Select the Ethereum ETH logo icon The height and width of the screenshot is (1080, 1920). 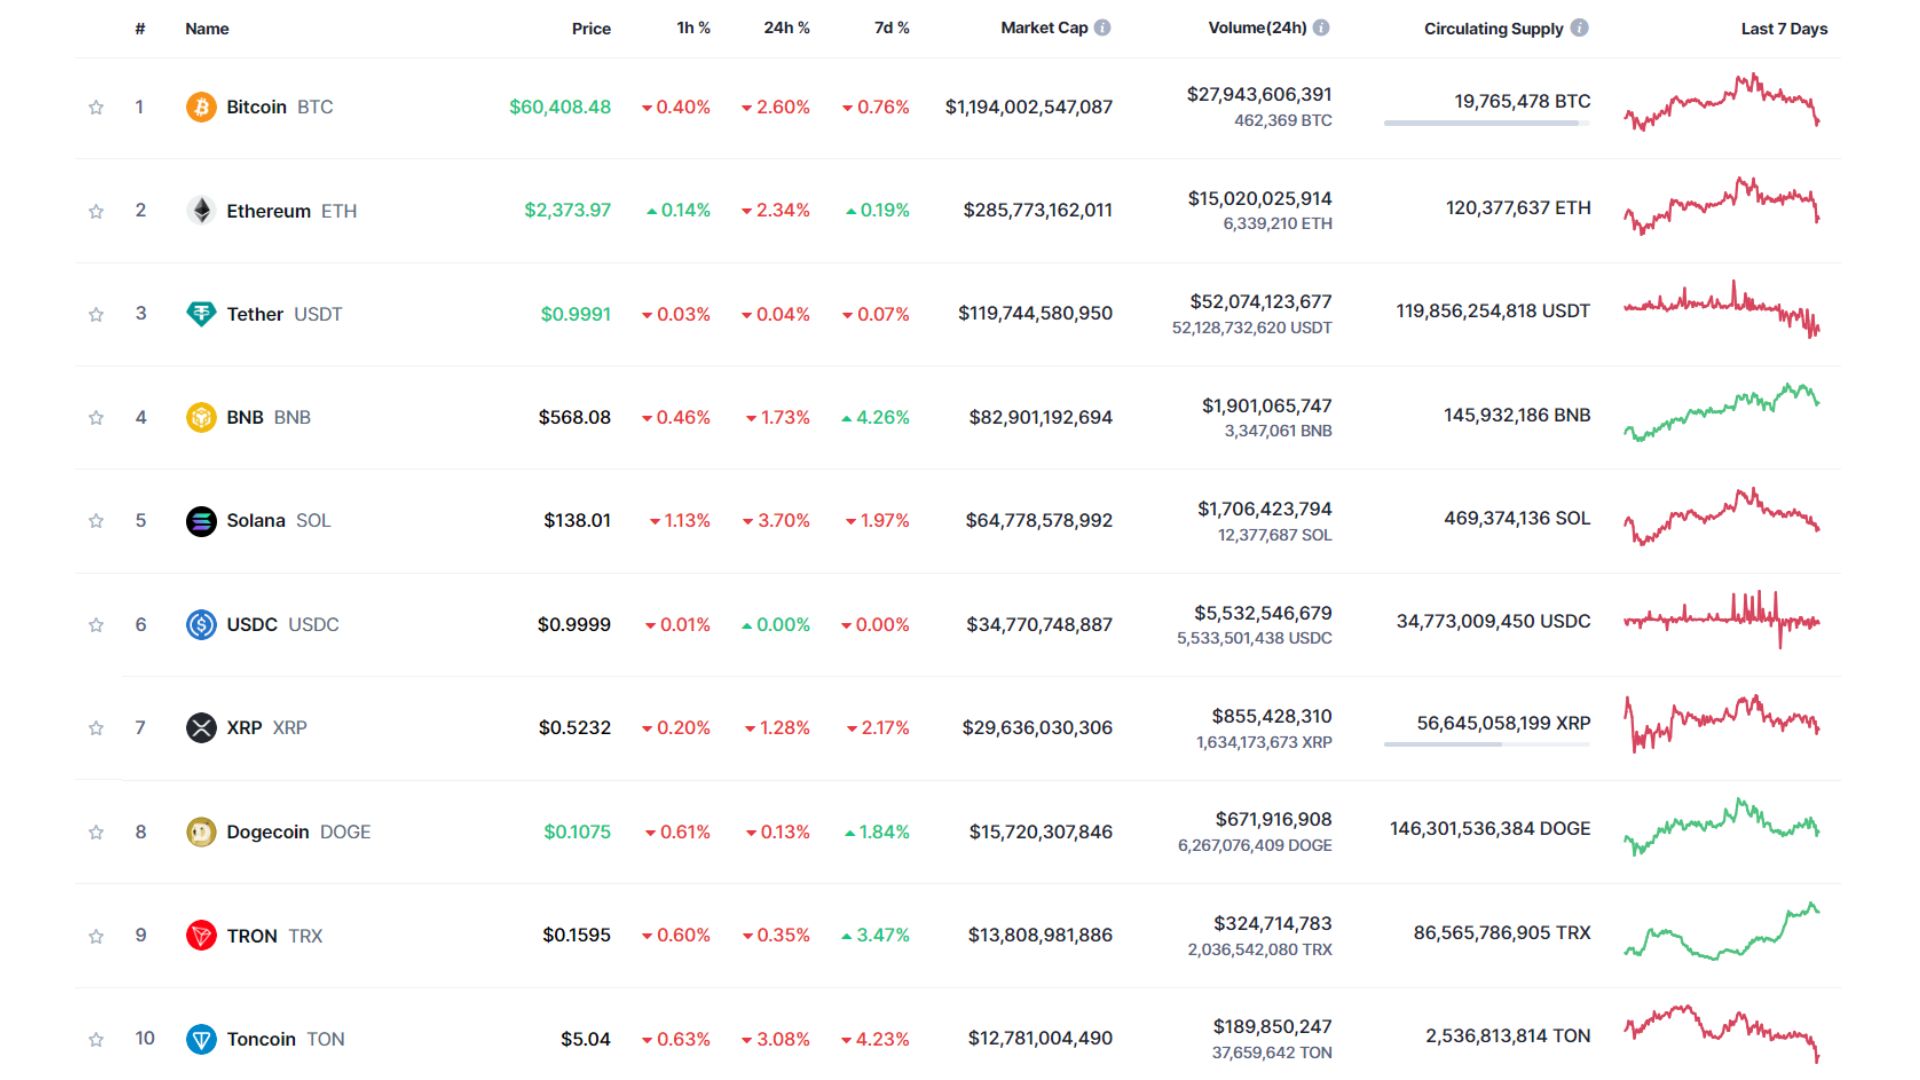(201, 210)
